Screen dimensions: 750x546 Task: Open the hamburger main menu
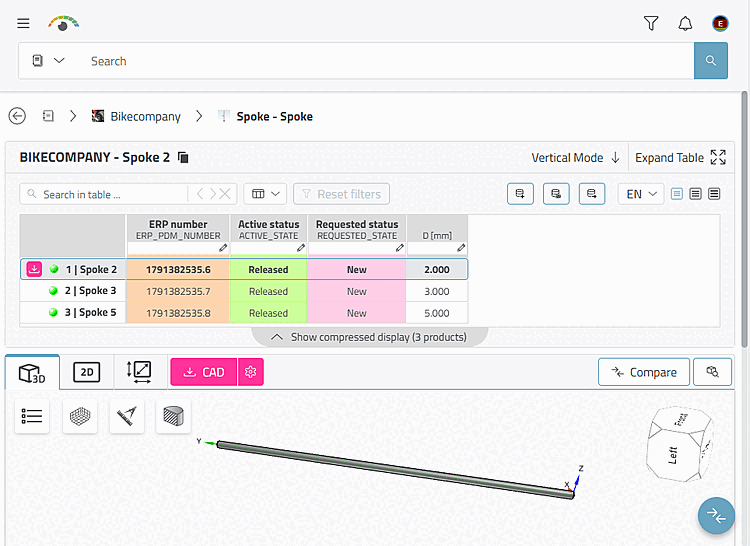point(23,23)
